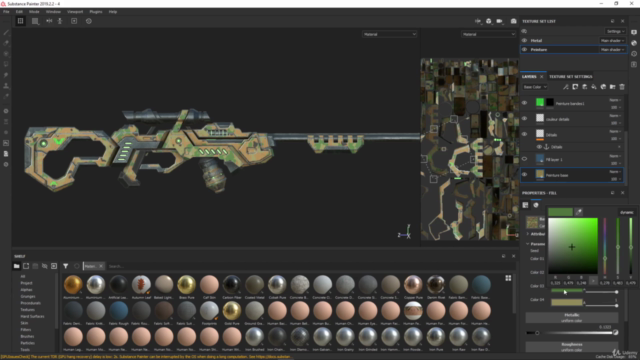Screen dimensions: 640x360
Task: Add a new paint layer icon
Action: tap(584, 87)
